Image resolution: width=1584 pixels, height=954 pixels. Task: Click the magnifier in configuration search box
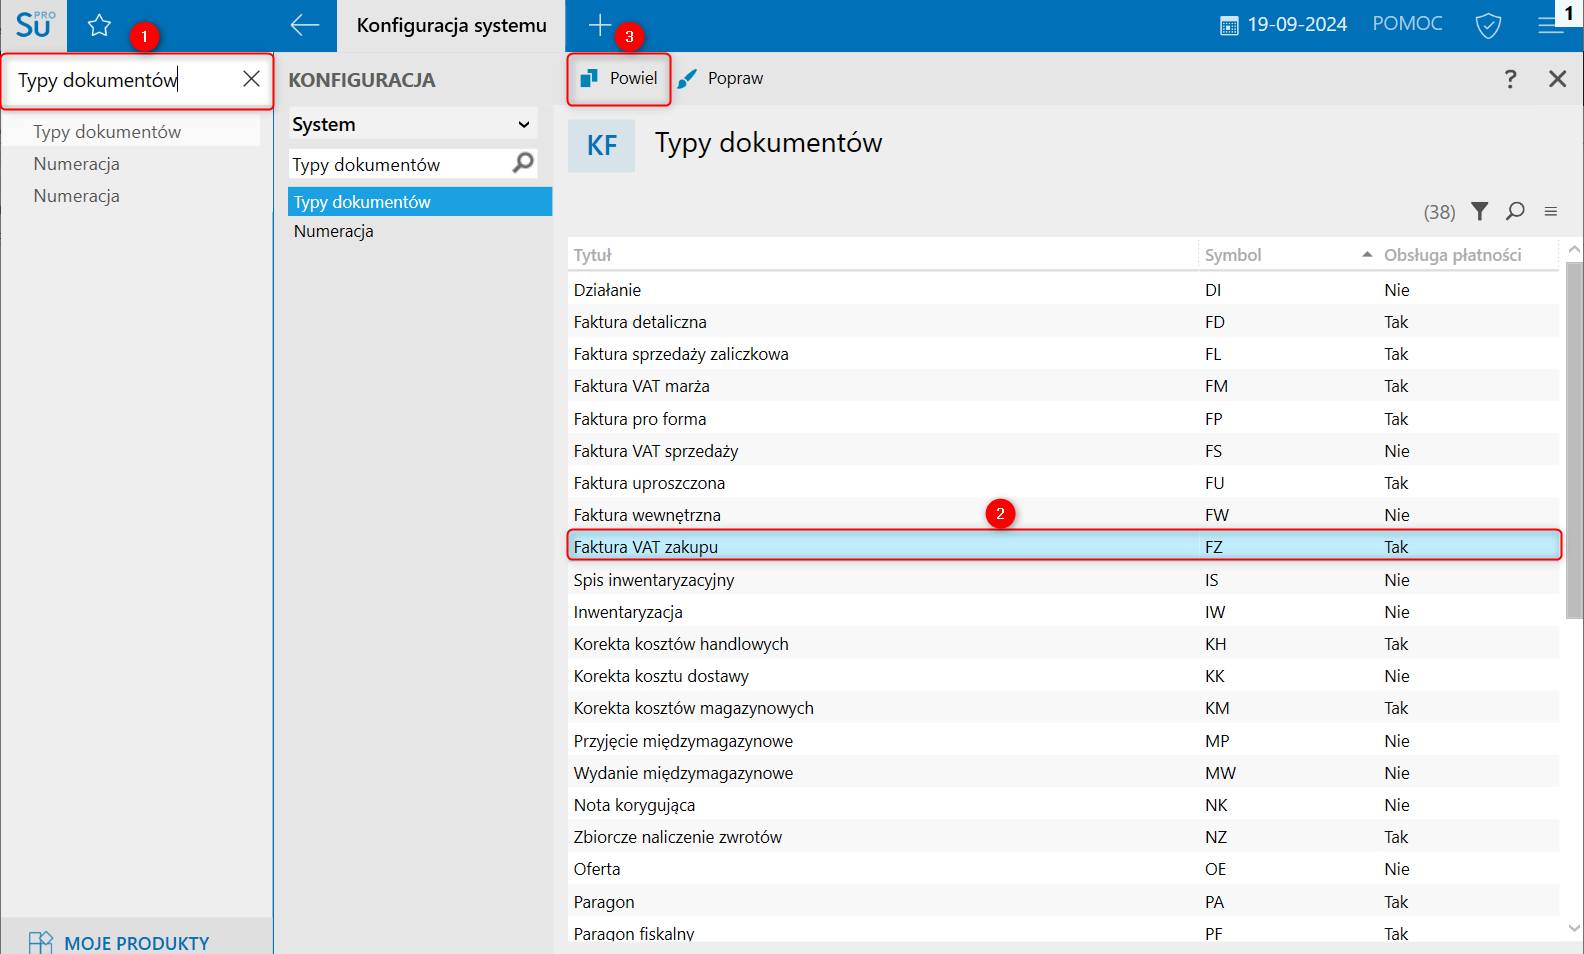click(523, 163)
